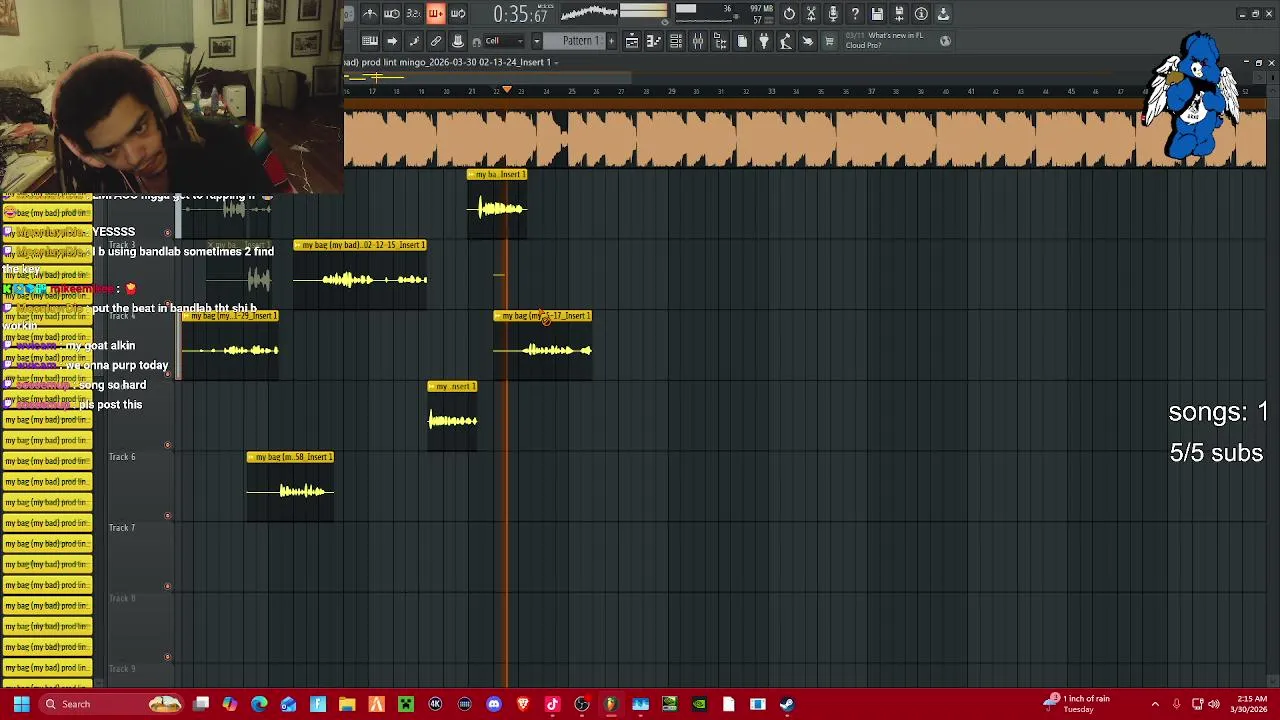Open the piano roll view

[654, 41]
